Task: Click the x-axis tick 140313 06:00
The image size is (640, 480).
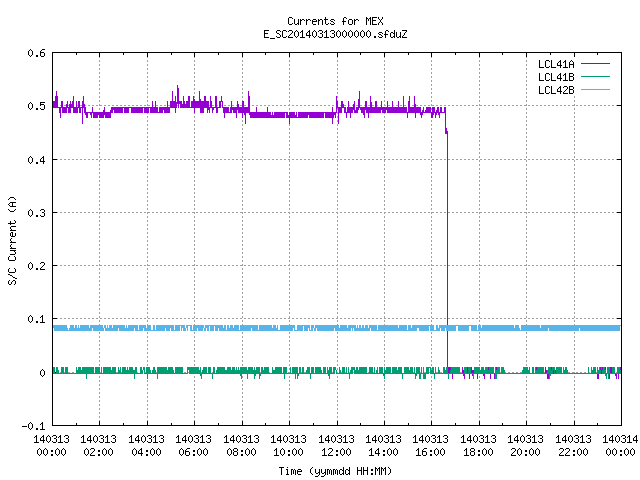Action: (x=193, y=446)
